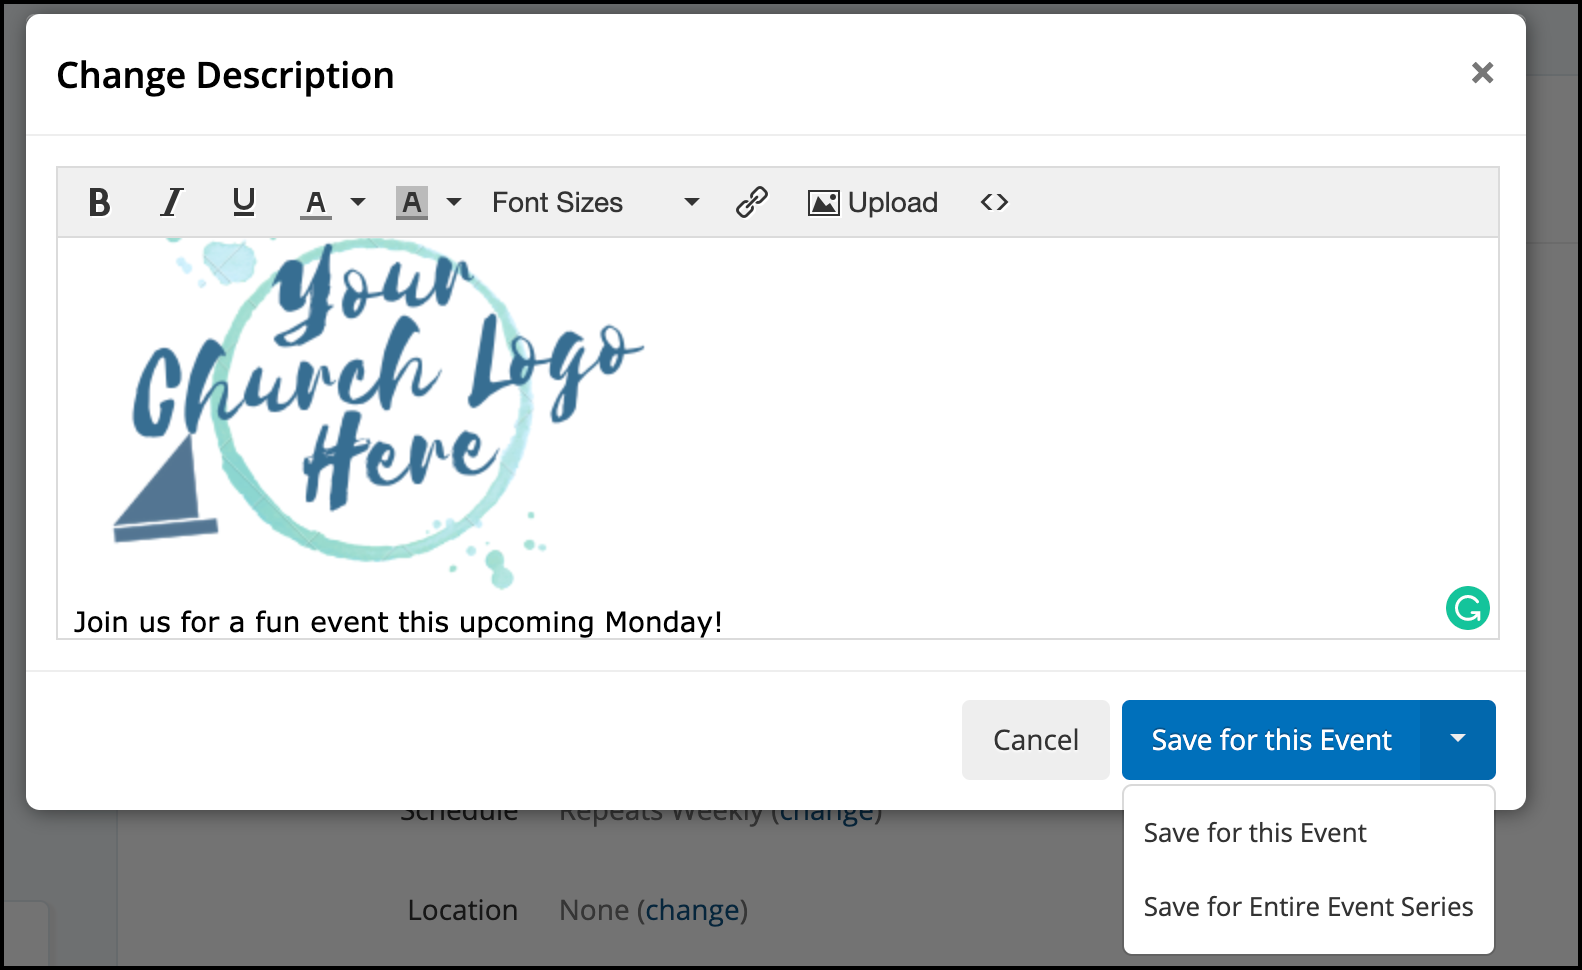Set text color with A icon

316,203
